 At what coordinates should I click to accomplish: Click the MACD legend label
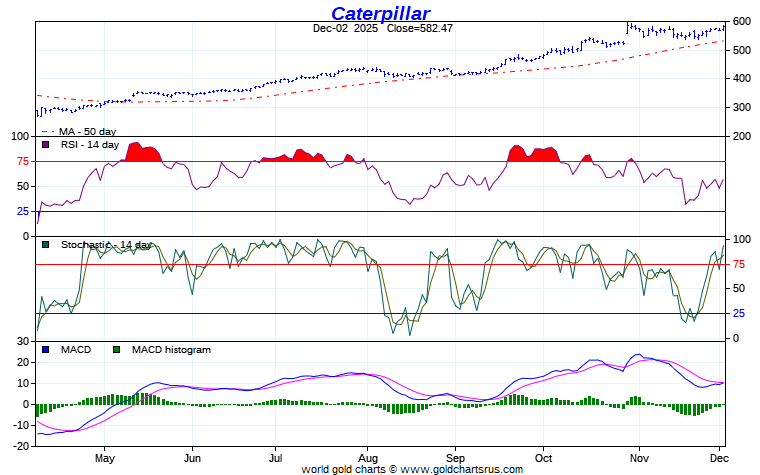pyautogui.click(x=76, y=349)
